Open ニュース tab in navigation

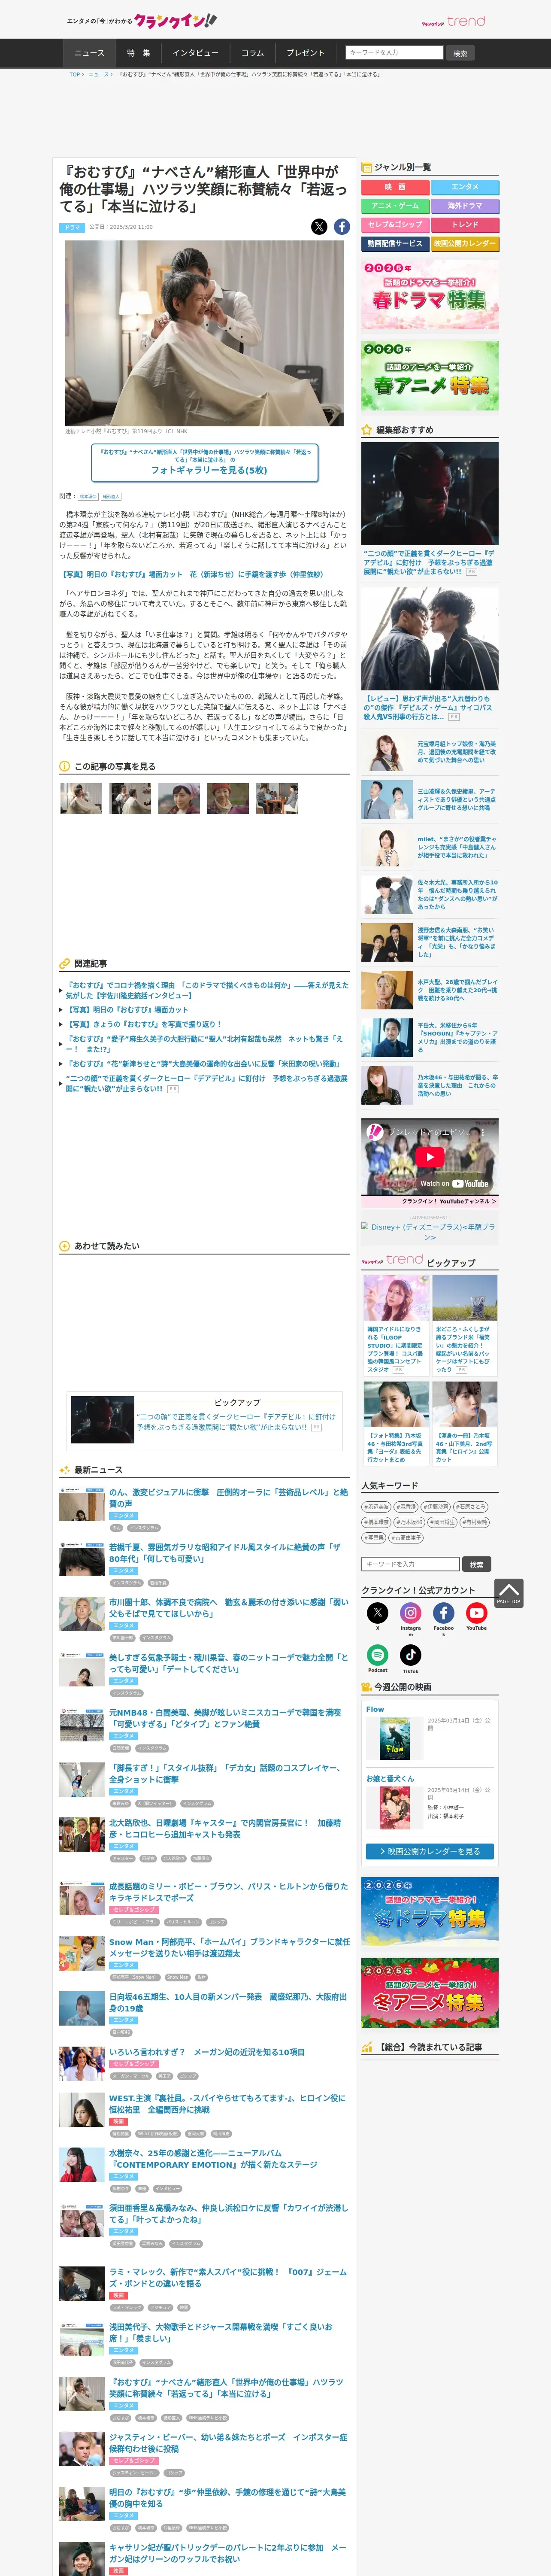pyautogui.click(x=89, y=53)
